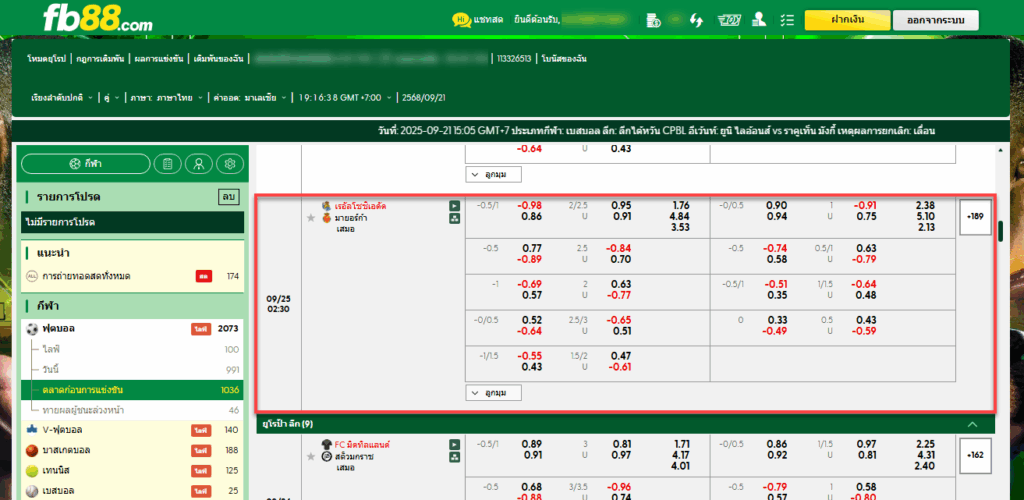Open the GMT +7:00 time zone dropdown

[x=345, y=98]
